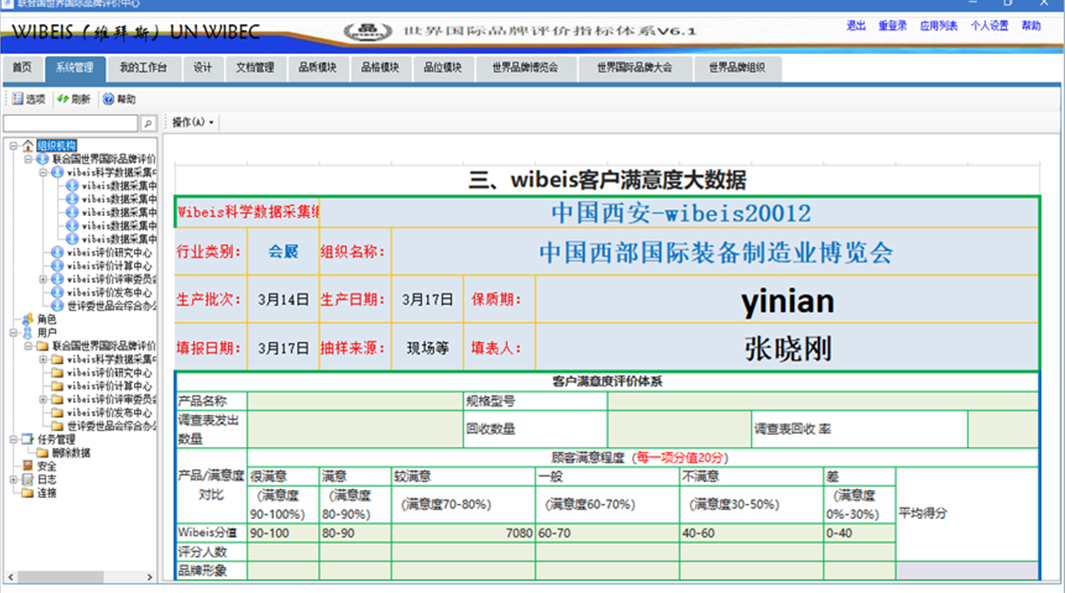This screenshot has height=593, width=1065.
Task: Open the 品质模块 tab
Action: pyautogui.click(x=318, y=68)
